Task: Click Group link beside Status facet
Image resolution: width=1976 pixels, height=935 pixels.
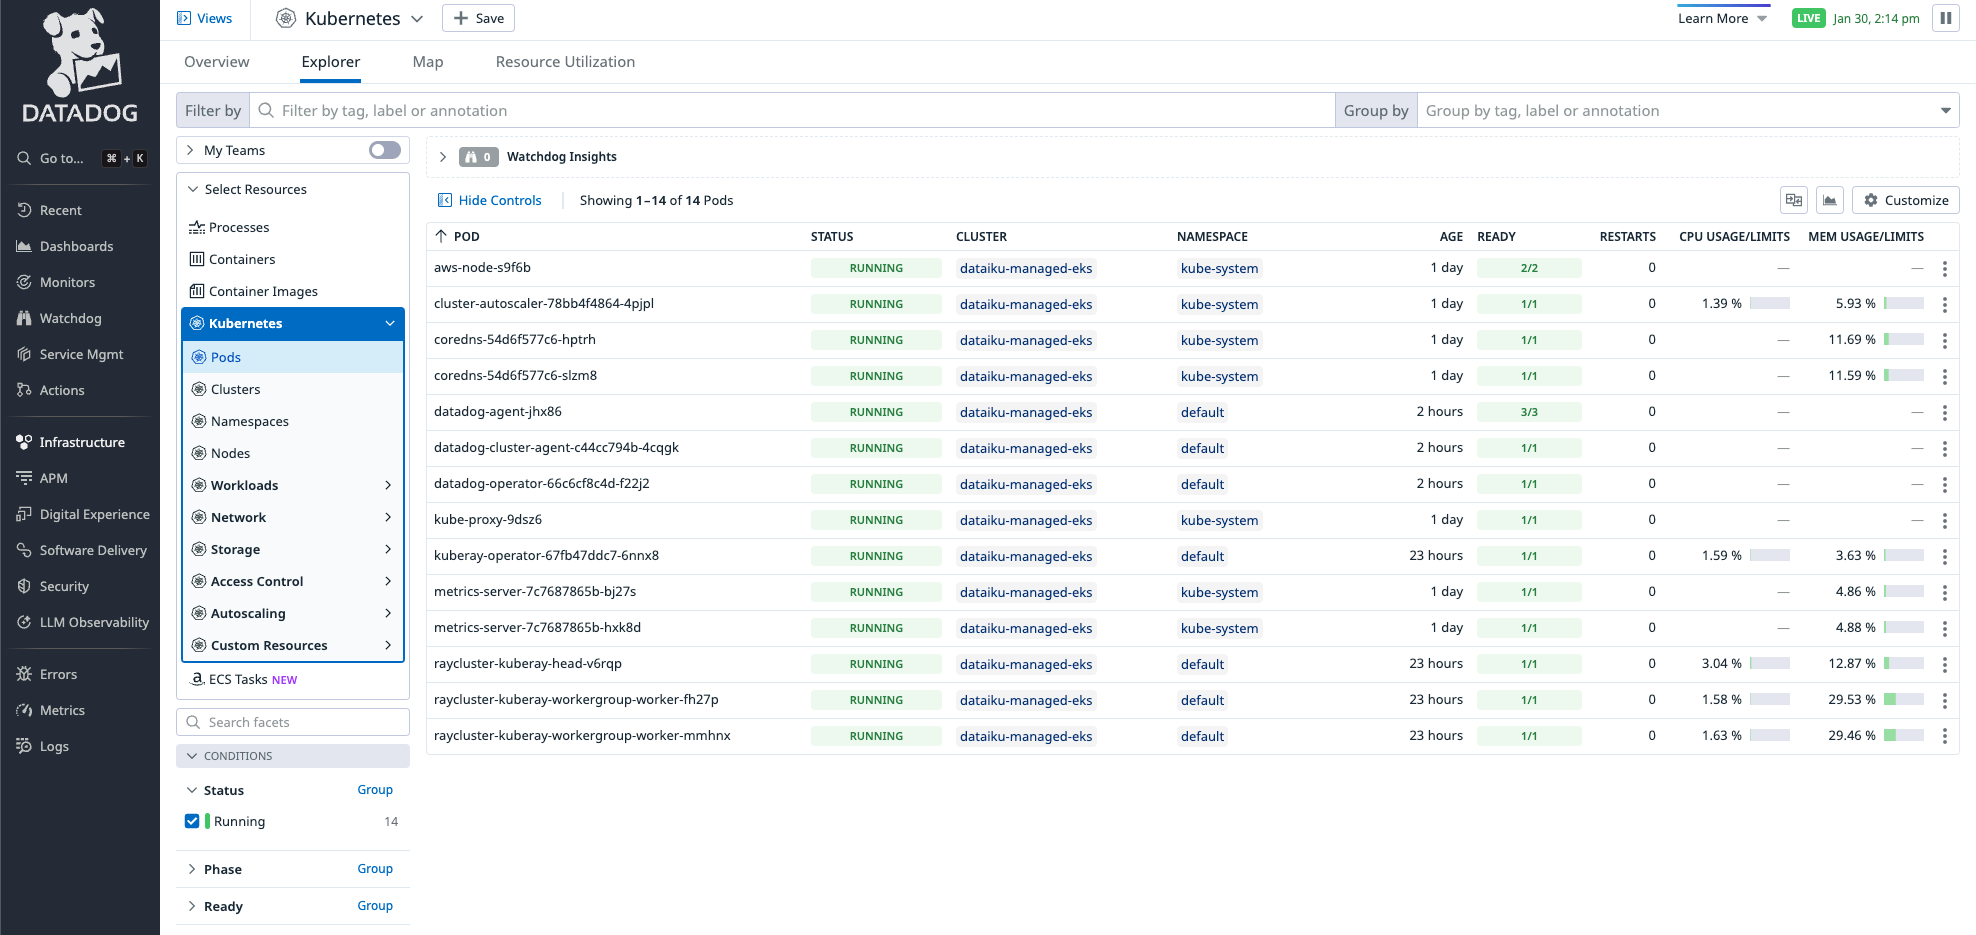Action: (375, 790)
